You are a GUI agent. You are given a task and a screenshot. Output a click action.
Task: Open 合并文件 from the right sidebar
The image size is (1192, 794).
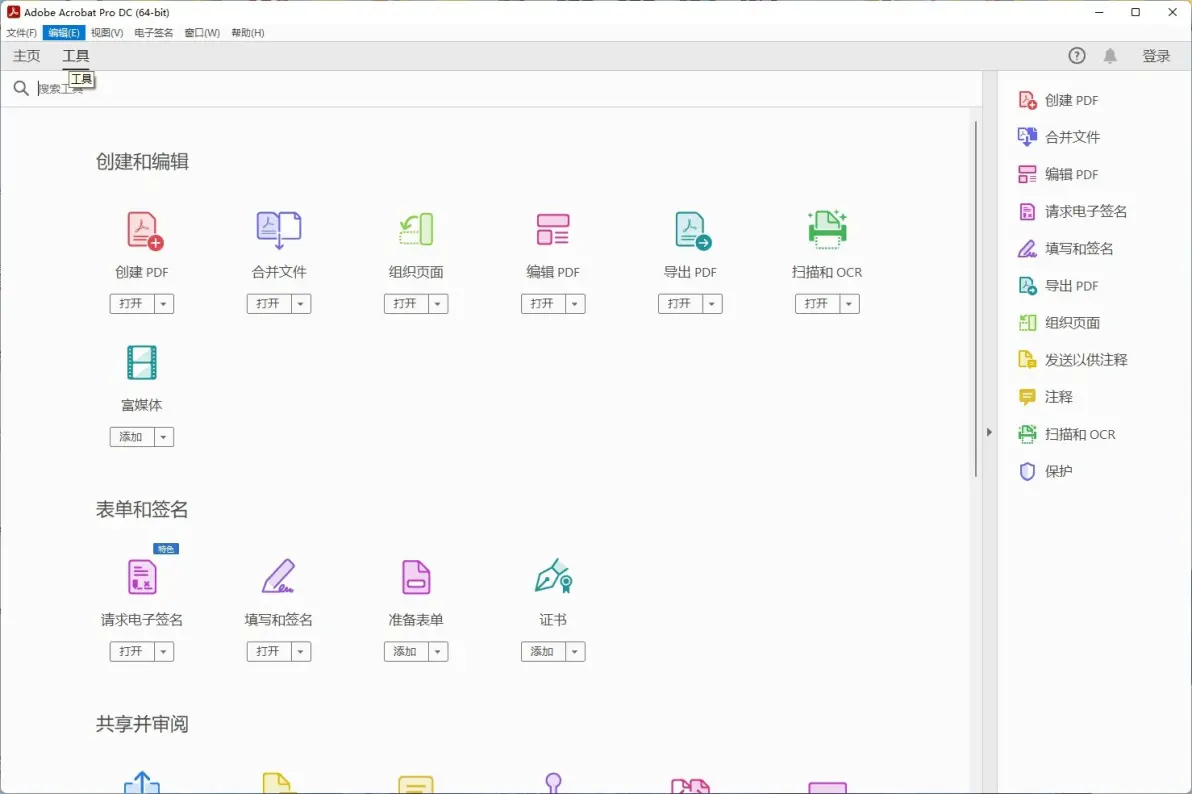(1059, 137)
